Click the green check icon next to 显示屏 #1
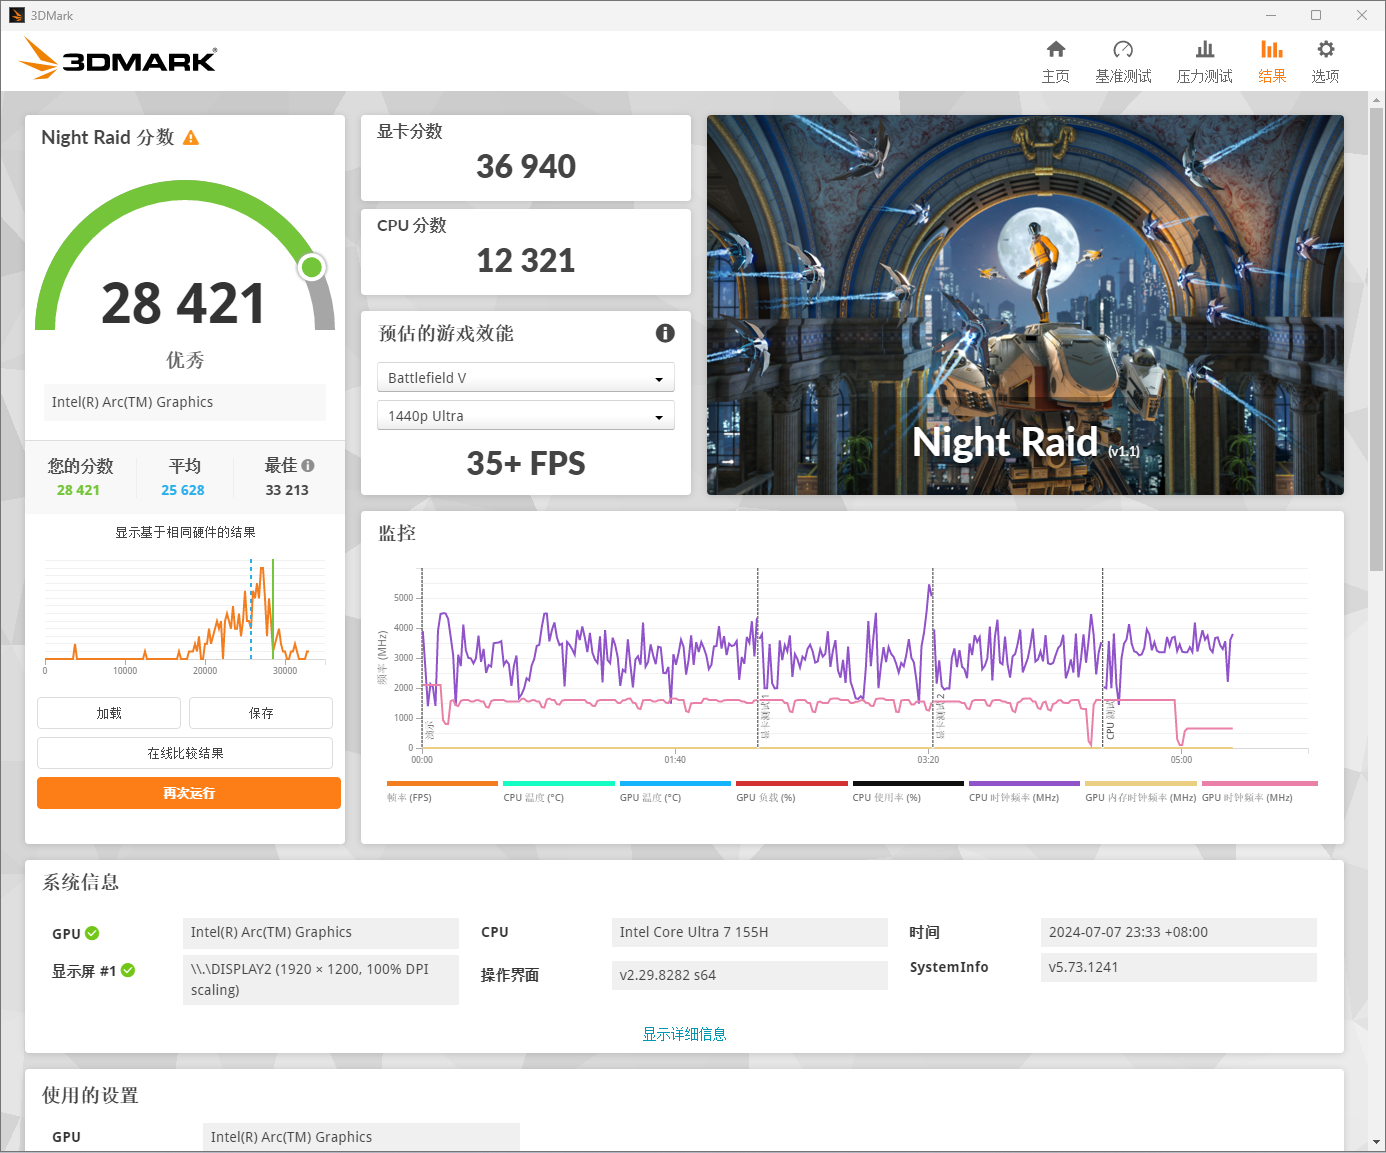 click(128, 970)
